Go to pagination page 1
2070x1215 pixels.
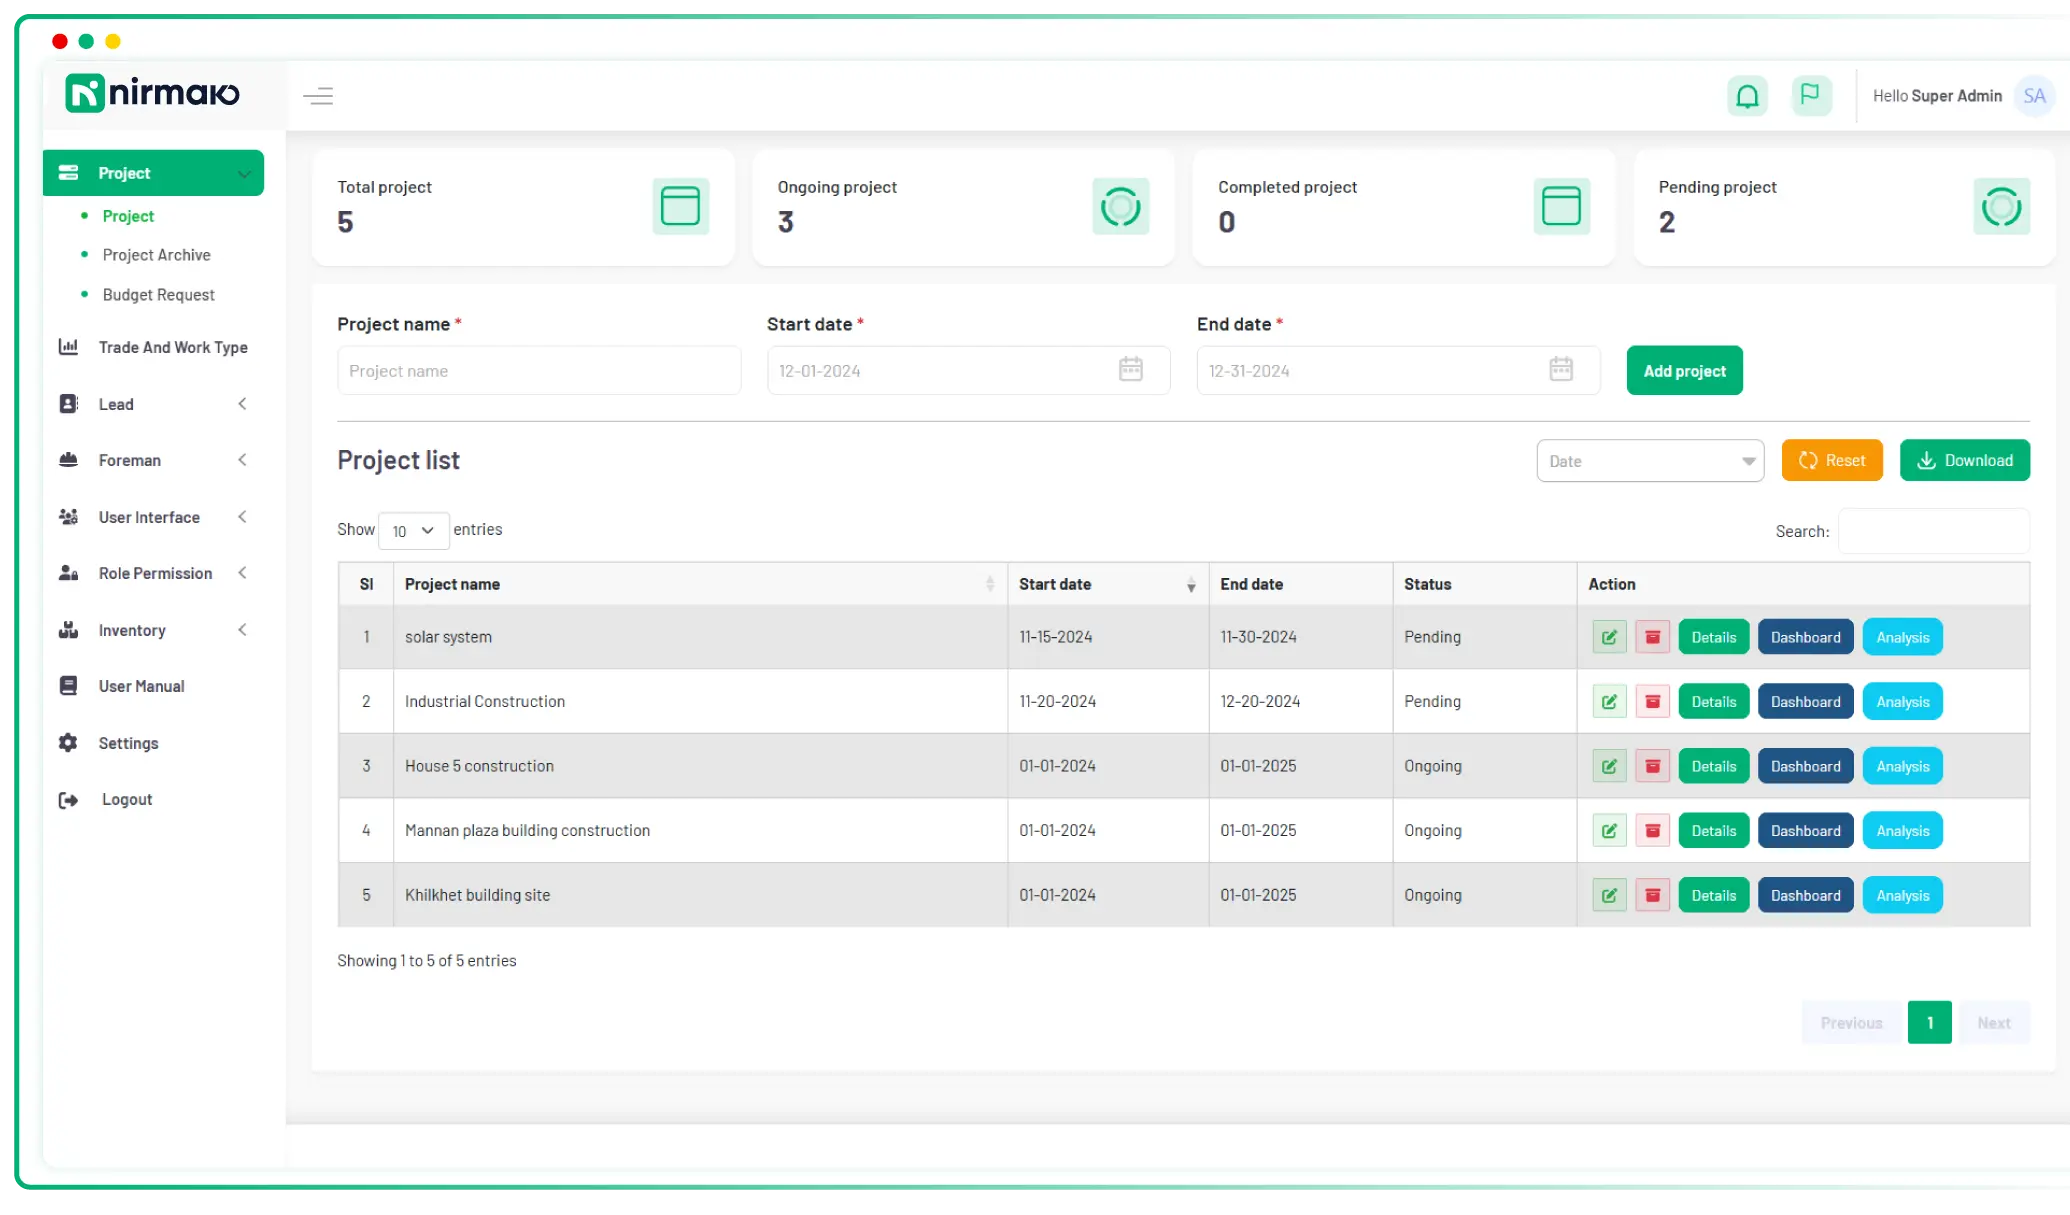click(1929, 1023)
